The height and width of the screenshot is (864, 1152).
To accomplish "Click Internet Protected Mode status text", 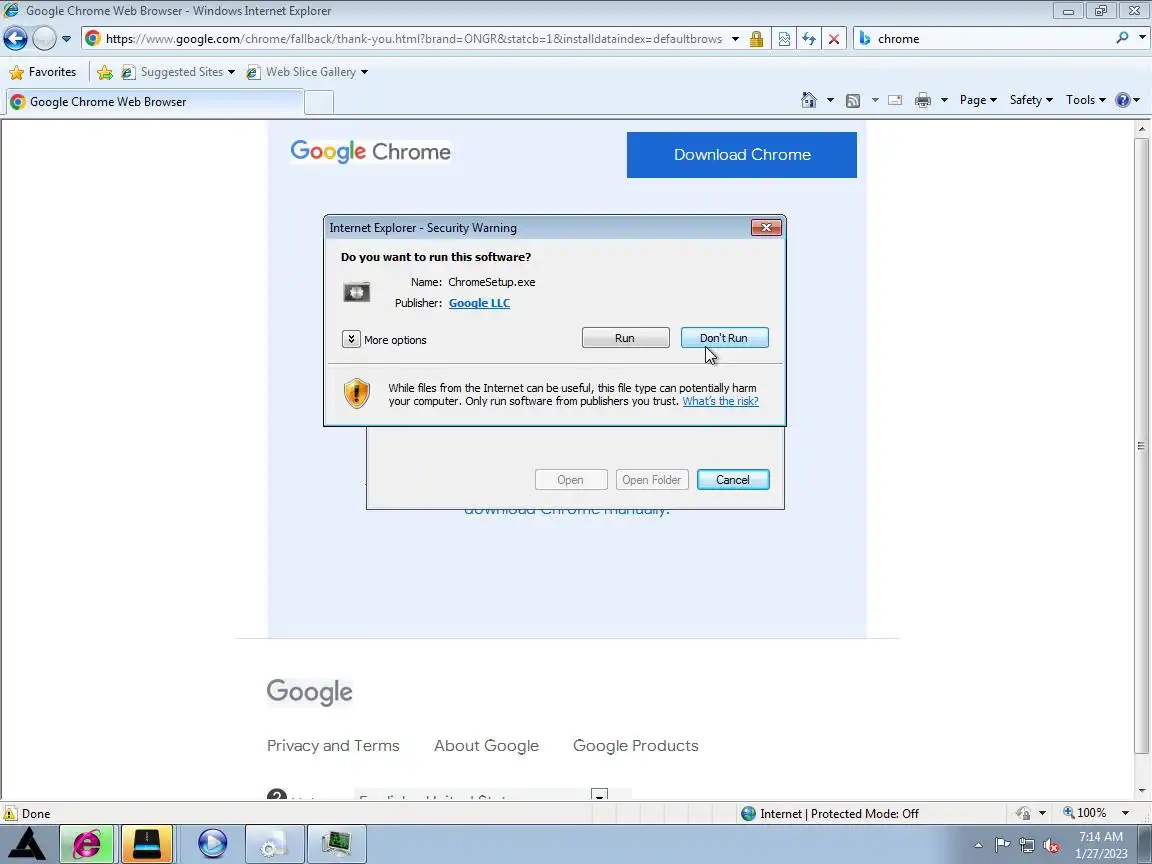I will point(839,813).
